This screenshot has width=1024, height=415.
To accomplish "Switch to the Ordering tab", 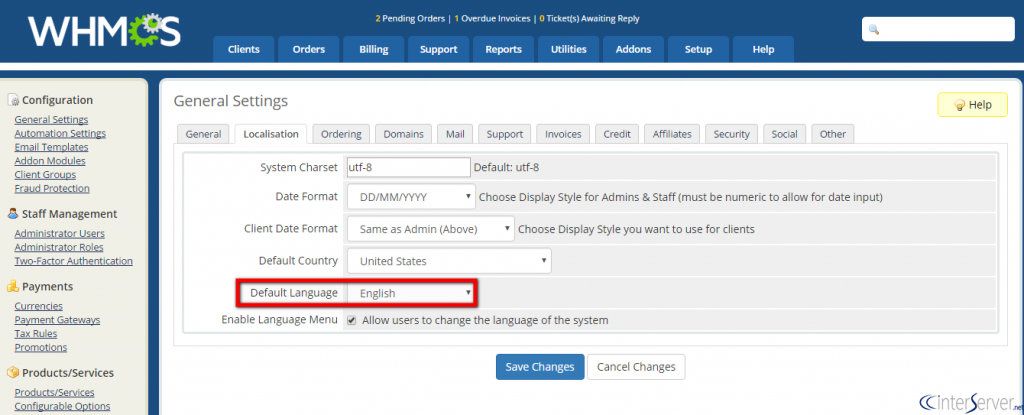I will (341, 134).
